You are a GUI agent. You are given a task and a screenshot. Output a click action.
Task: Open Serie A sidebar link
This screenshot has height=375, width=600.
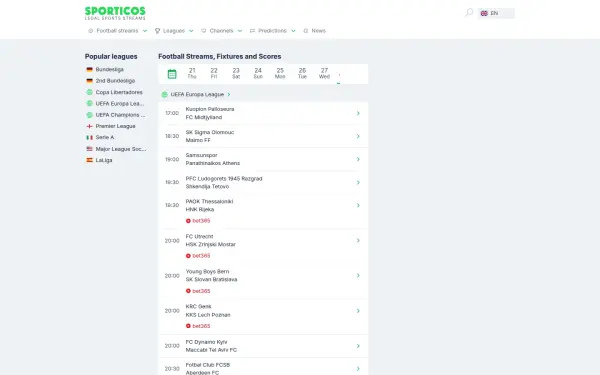(x=105, y=137)
